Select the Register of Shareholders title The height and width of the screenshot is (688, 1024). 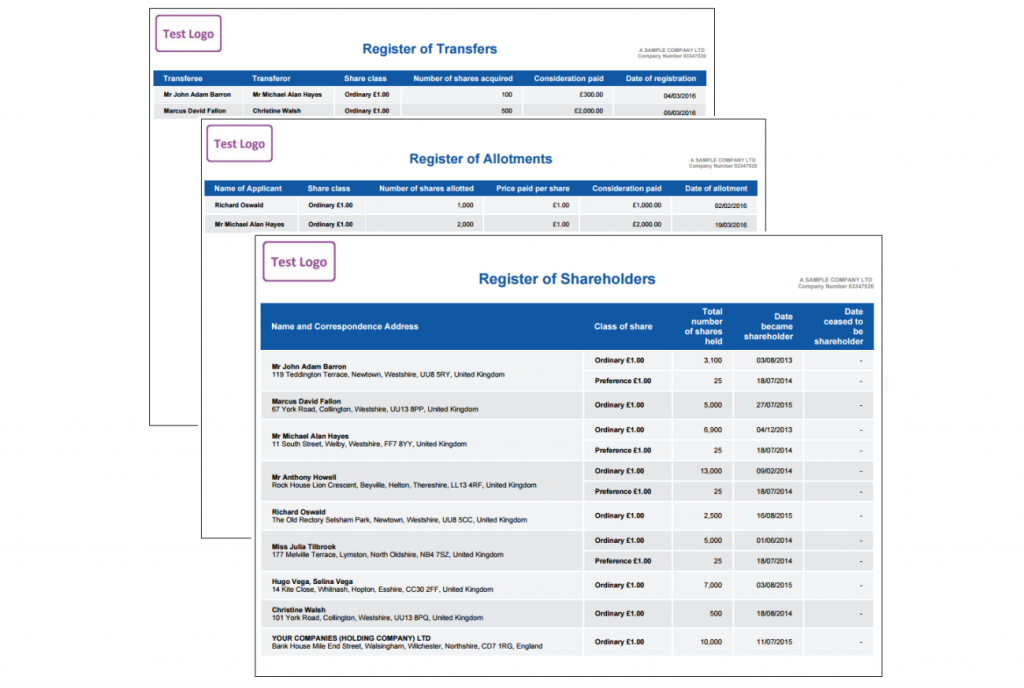click(567, 279)
